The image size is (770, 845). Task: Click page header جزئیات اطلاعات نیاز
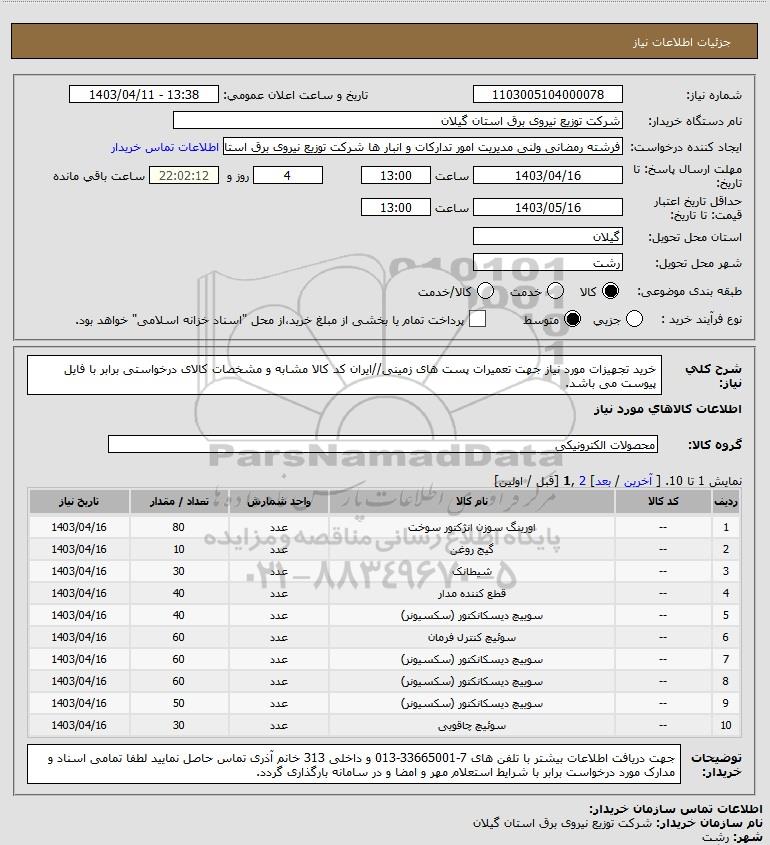[682, 42]
